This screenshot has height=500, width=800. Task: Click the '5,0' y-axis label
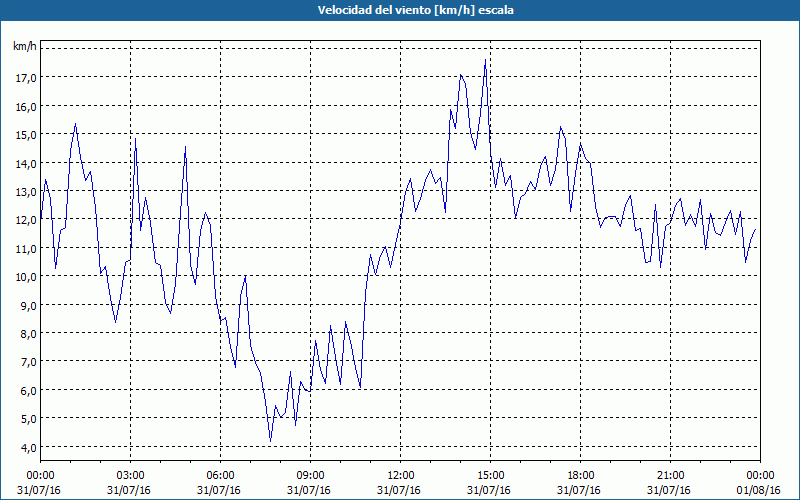tap(28, 418)
